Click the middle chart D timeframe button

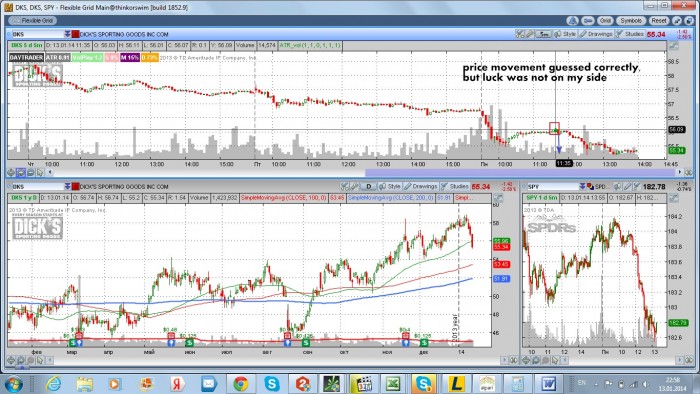(x=369, y=187)
